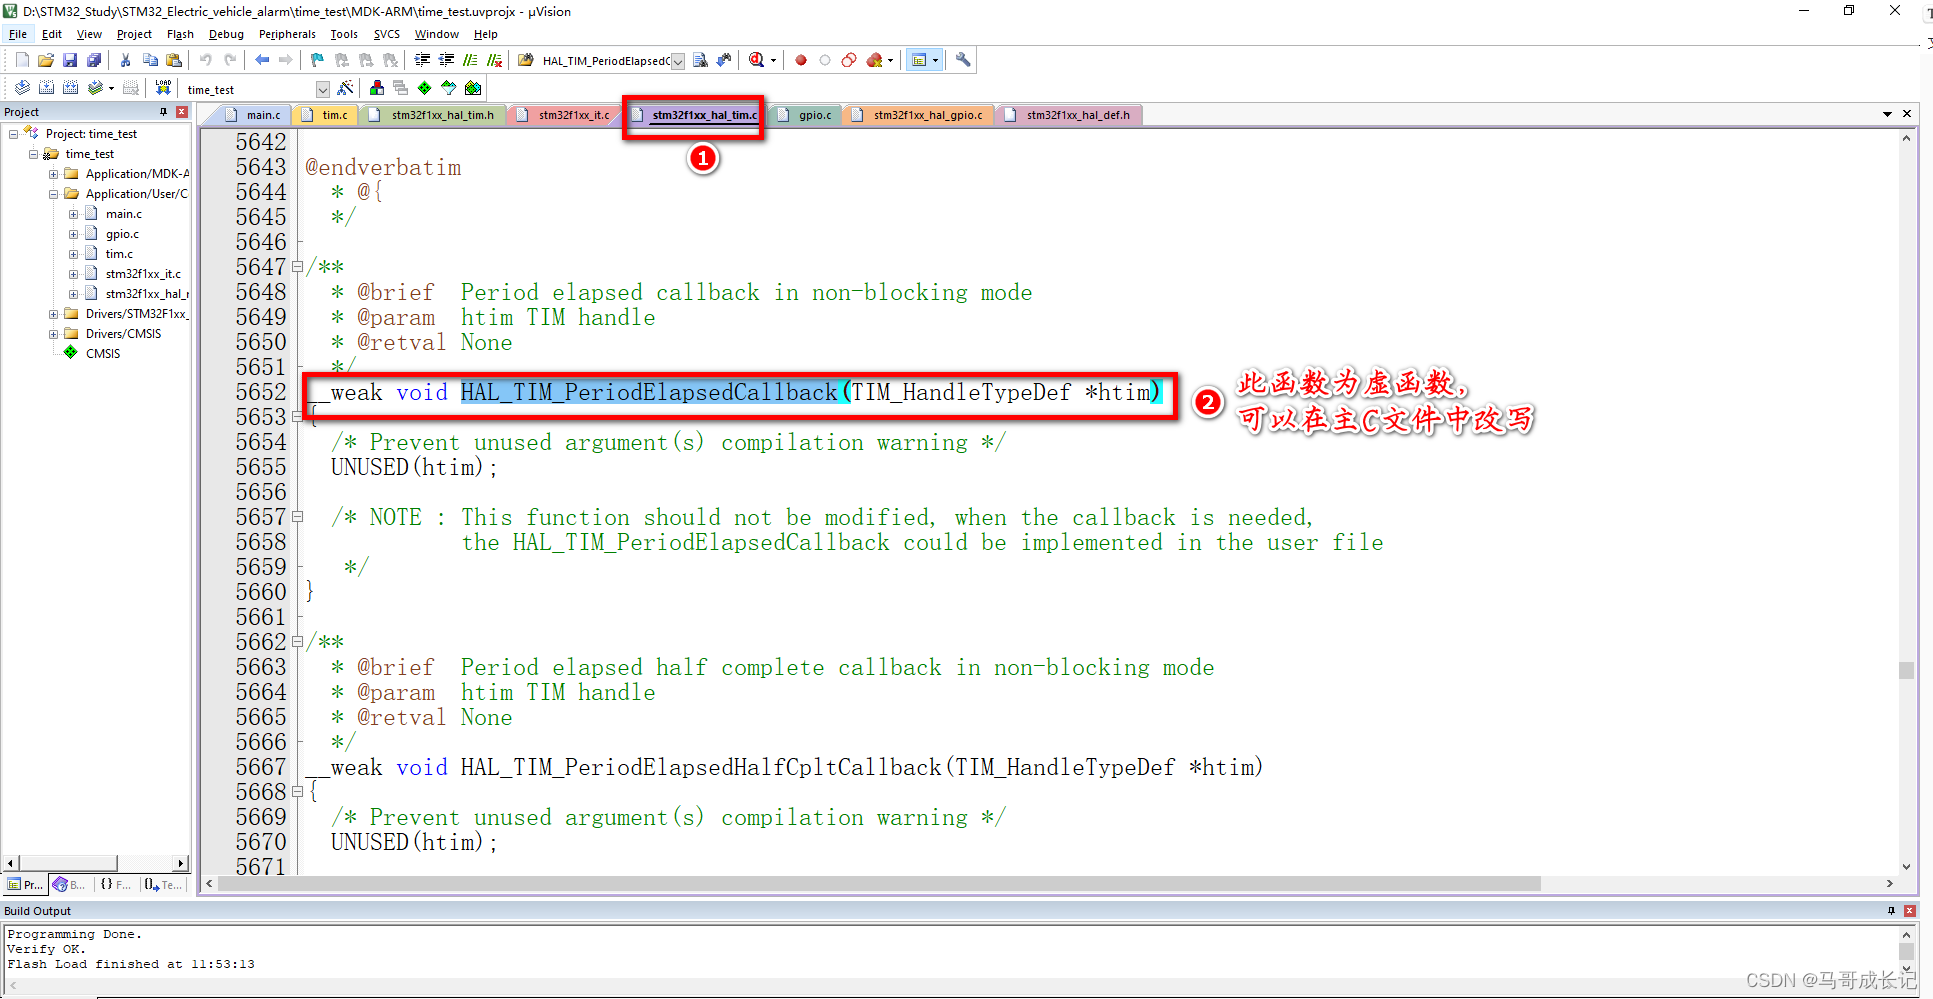Click the Paste toolbar icon
Viewport: 1933px width, 999px height.
pyautogui.click(x=174, y=60)
